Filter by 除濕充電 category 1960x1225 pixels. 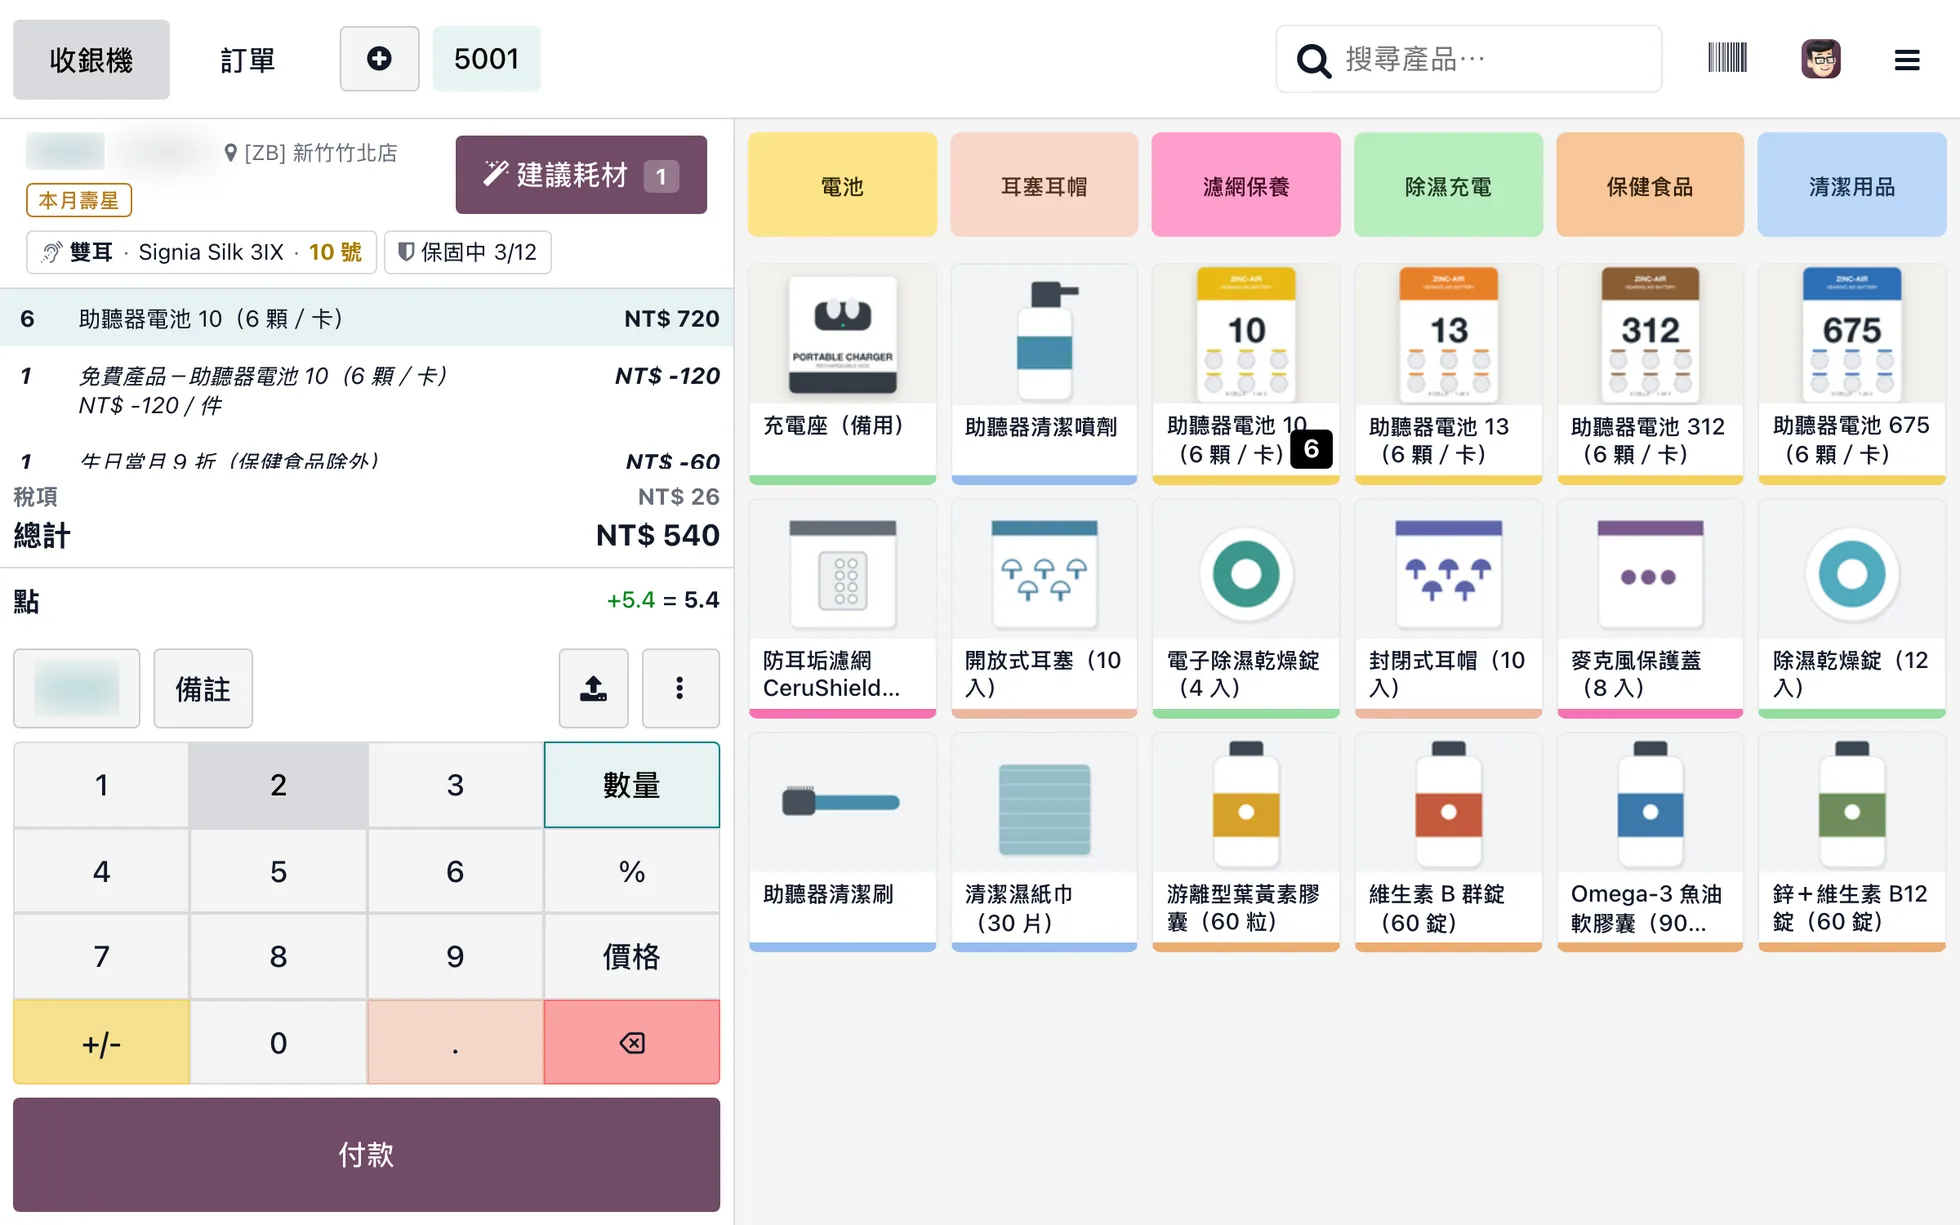click(x=1448, y=185)
